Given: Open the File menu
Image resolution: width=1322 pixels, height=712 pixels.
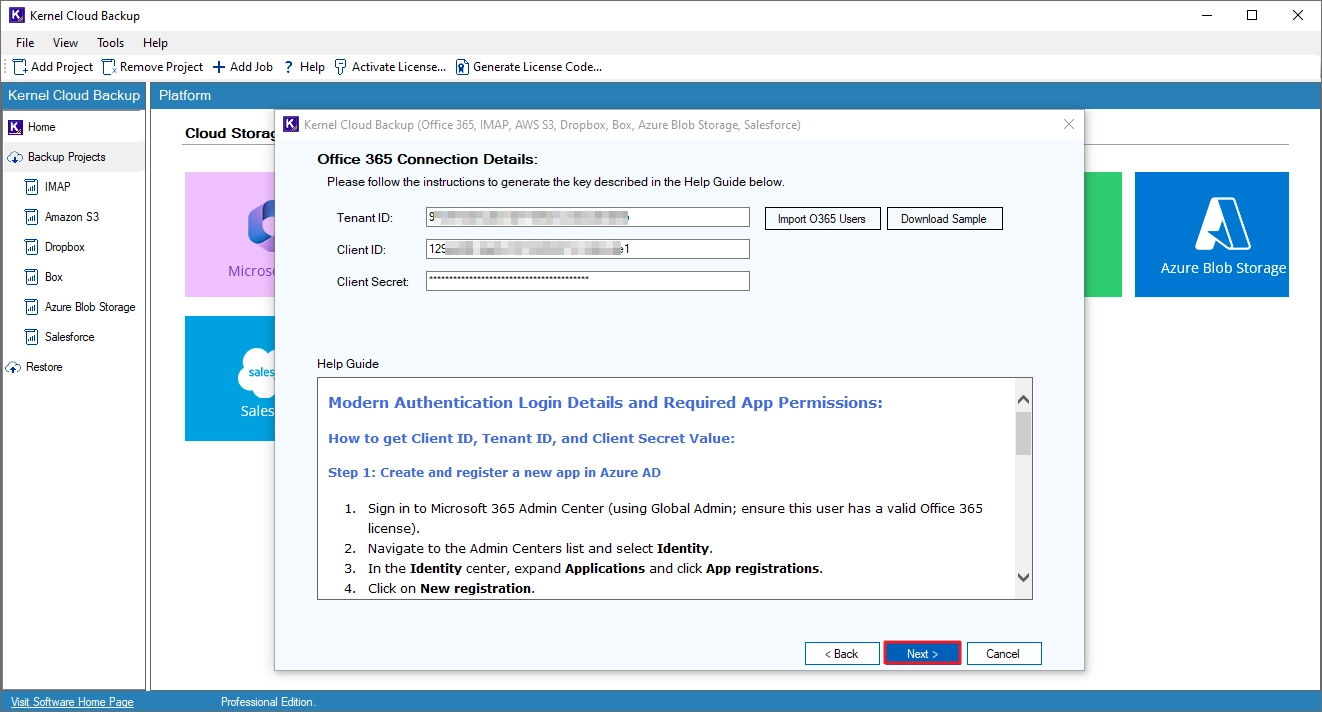Looking at the screenshot, I should [x=25, y=43].
